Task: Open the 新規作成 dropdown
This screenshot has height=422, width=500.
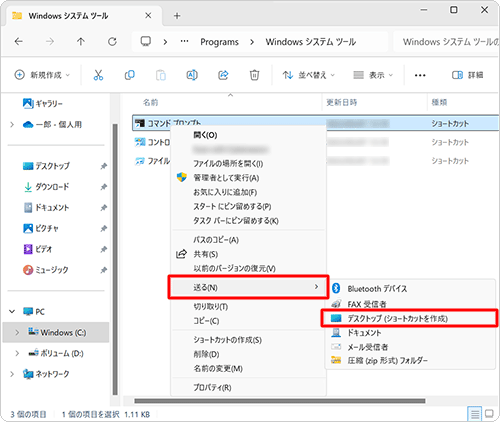Action: pos(42,75)
